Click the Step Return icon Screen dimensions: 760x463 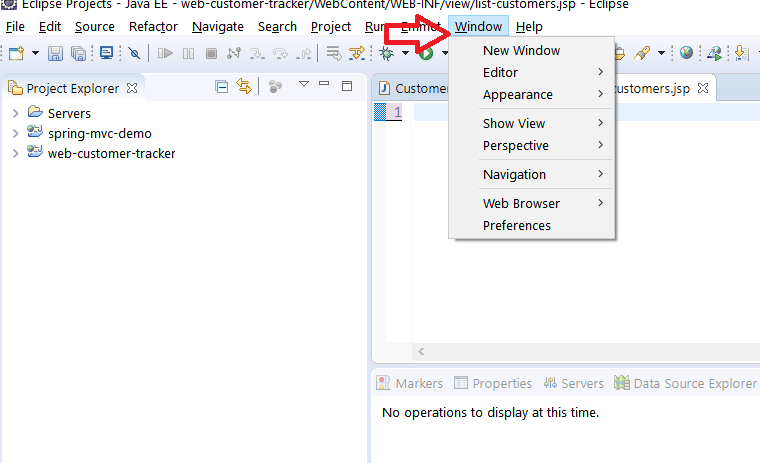[304, 53]
